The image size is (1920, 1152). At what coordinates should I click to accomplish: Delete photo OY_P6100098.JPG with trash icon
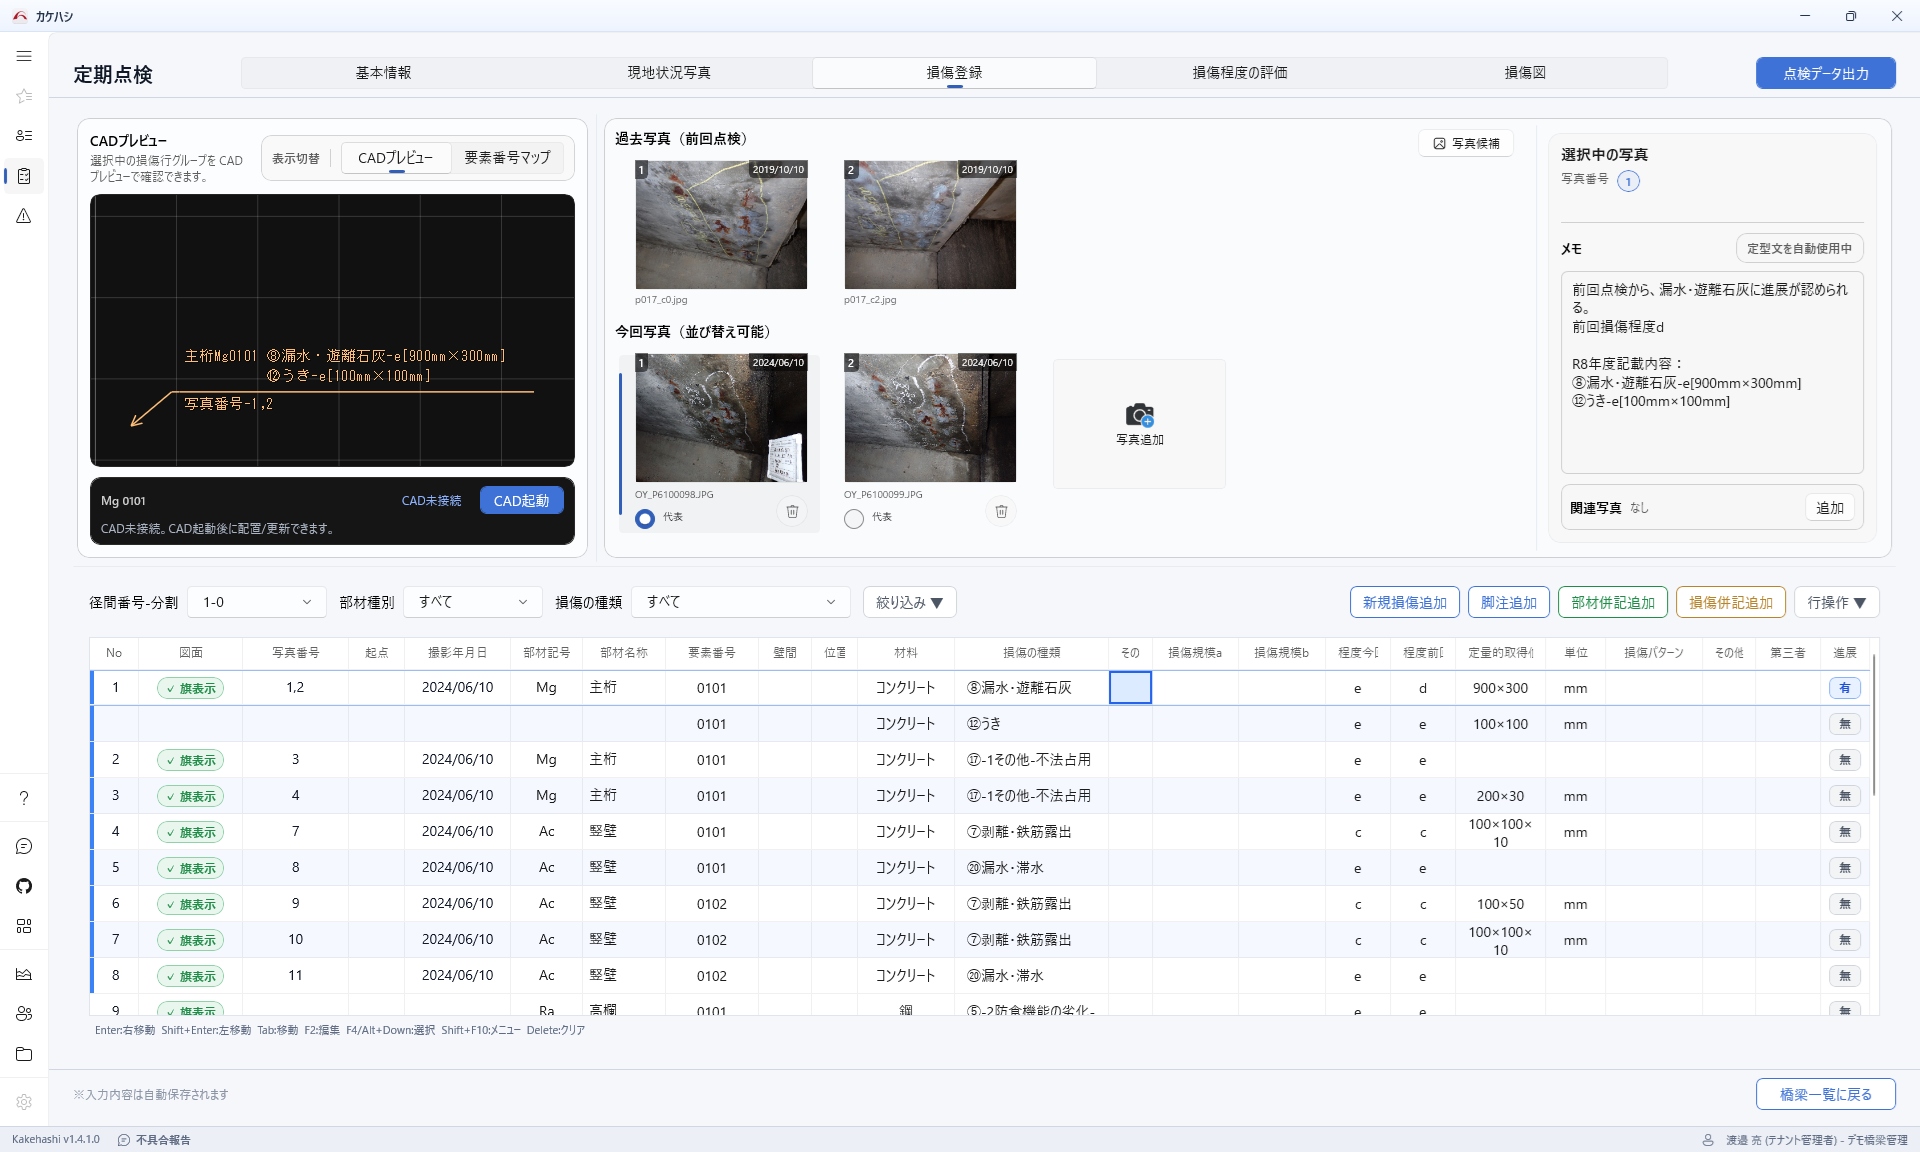(x=792, y=511)
